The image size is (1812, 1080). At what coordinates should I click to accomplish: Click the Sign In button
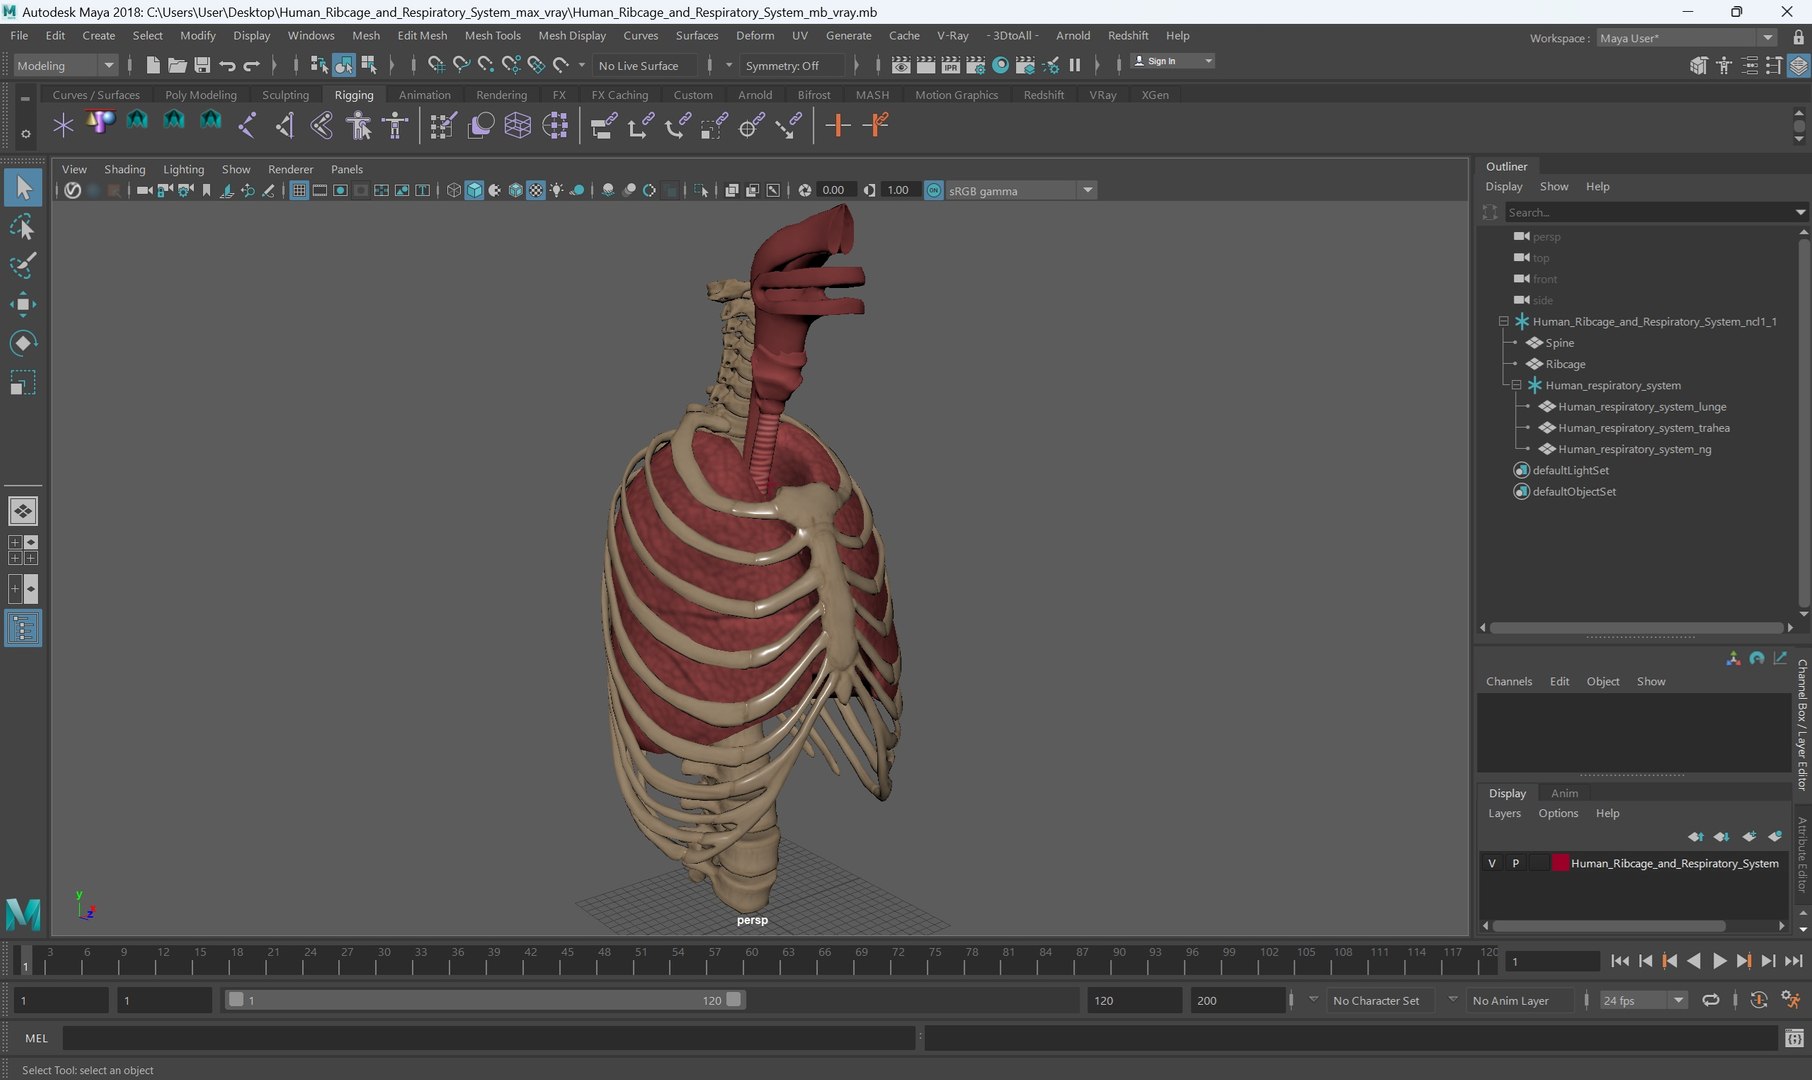[1171, 61]
